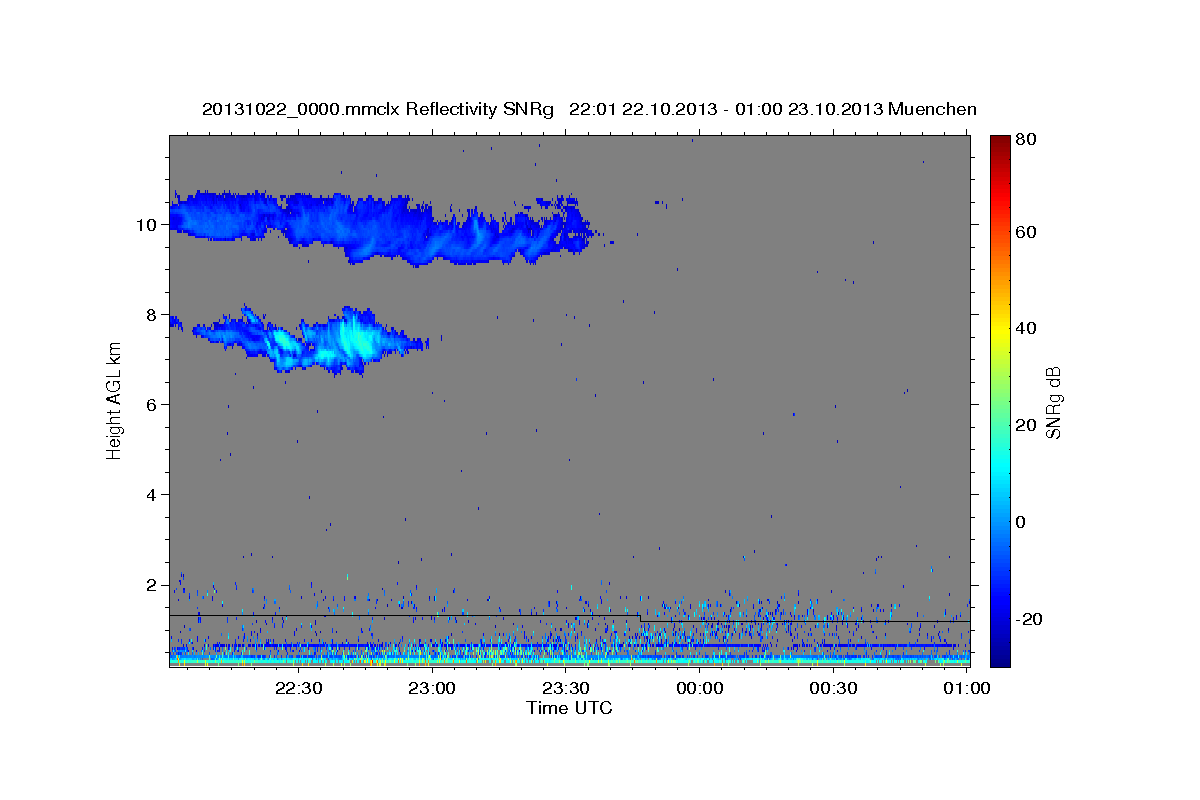
Task: Click the dark red top of colorbar
Action: pos(1000,143)
